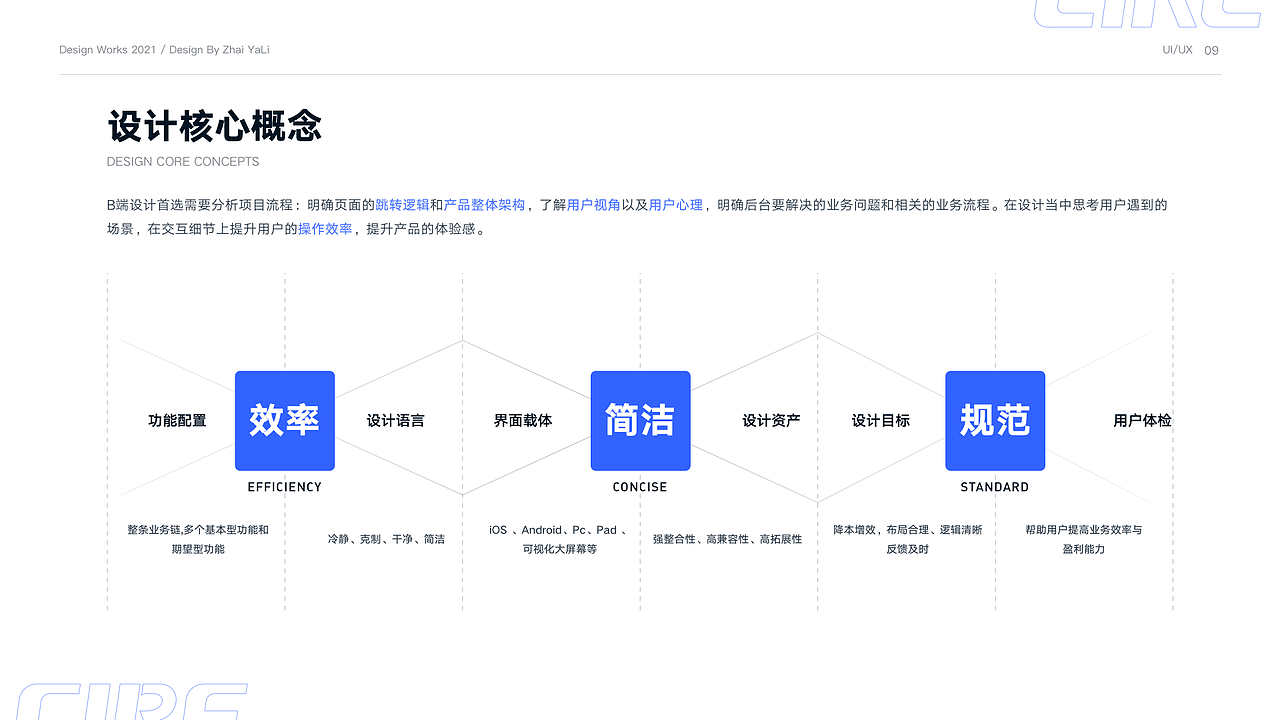Click the blue 规范 STANDARD square
Image resolution: width=1280 pixels, height=720 pixels.
pyautogui.click(x=995, y=421)
